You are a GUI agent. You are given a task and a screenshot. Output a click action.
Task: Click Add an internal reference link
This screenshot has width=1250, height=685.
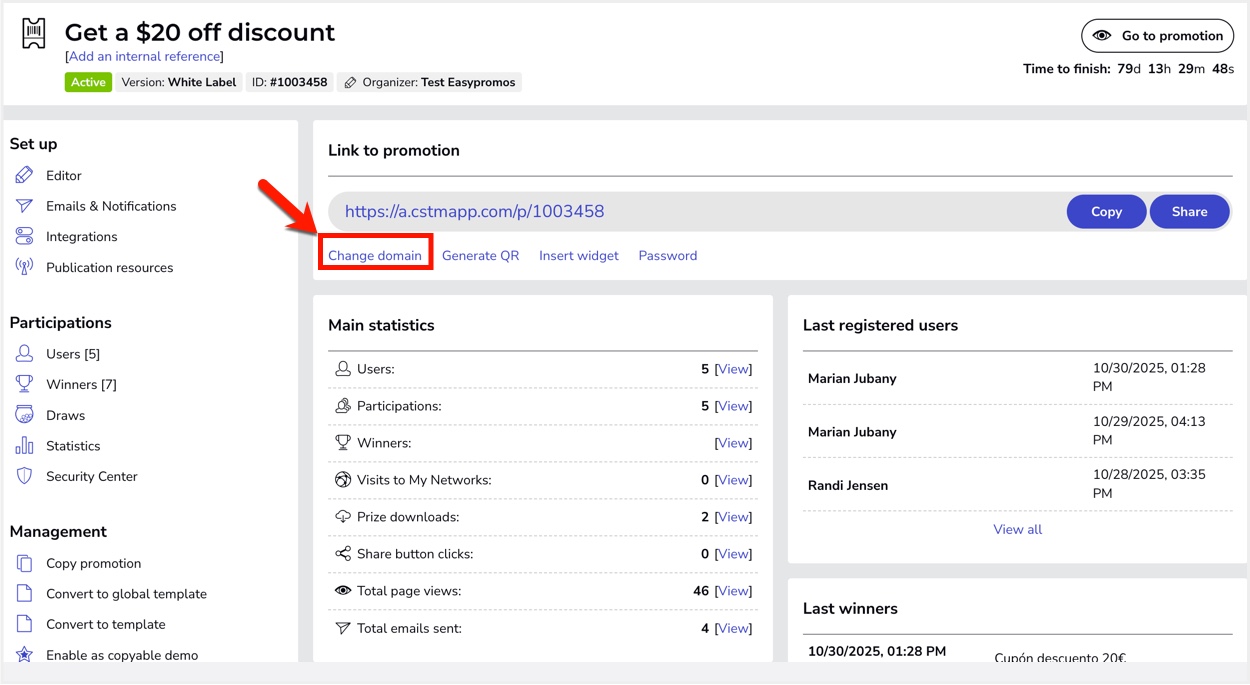[x=144, y=57]
